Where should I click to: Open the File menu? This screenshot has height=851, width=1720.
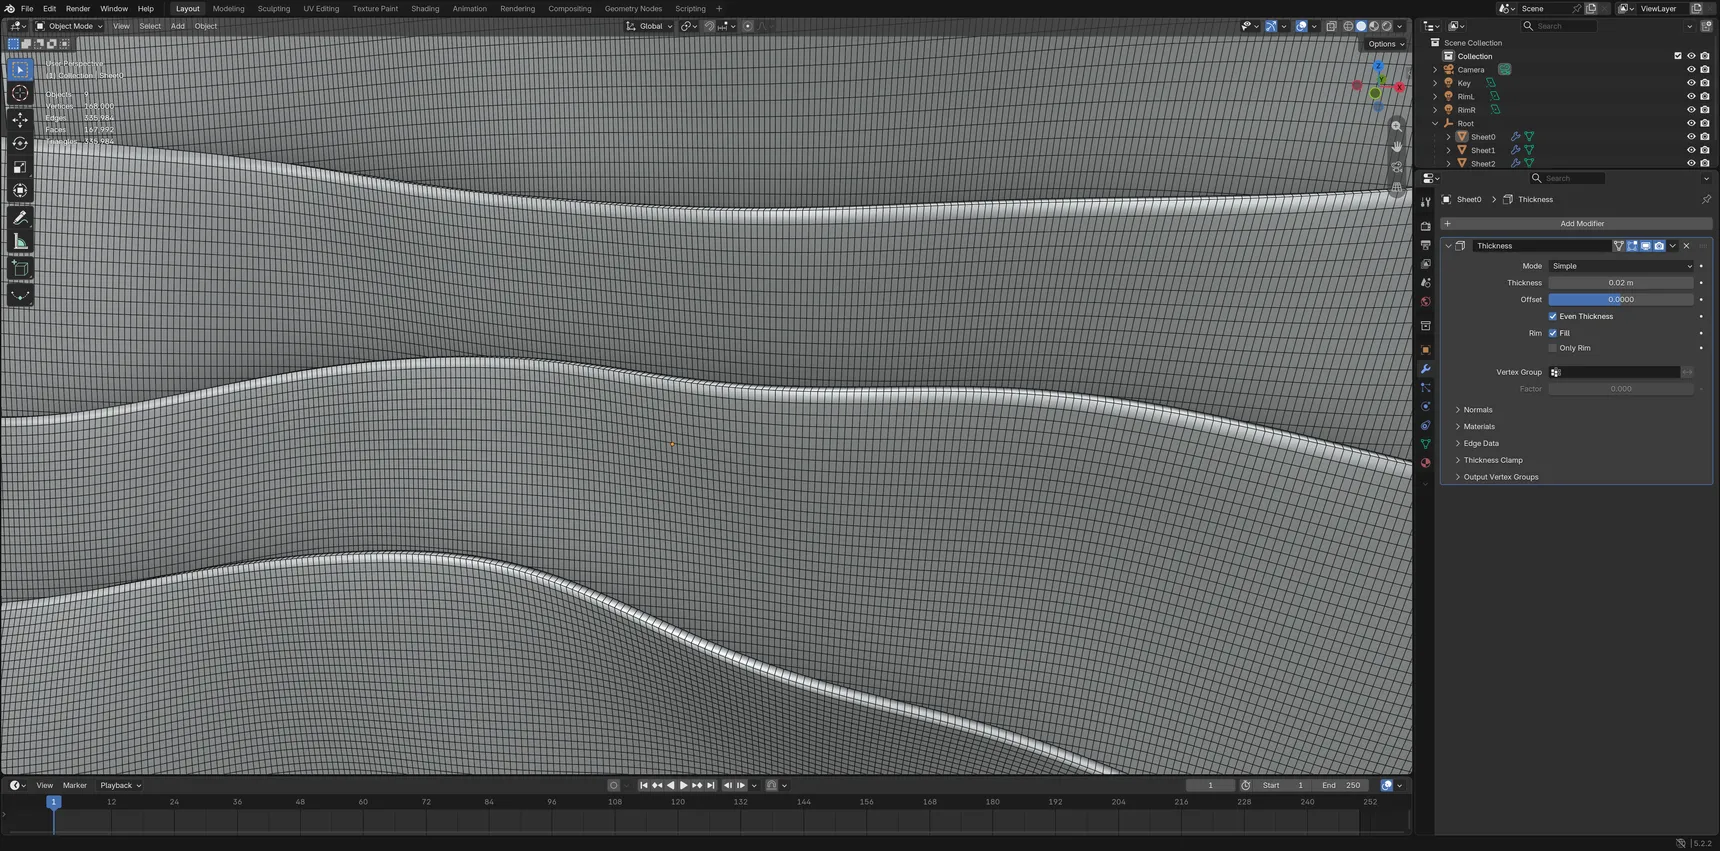(x=27, y=8)
